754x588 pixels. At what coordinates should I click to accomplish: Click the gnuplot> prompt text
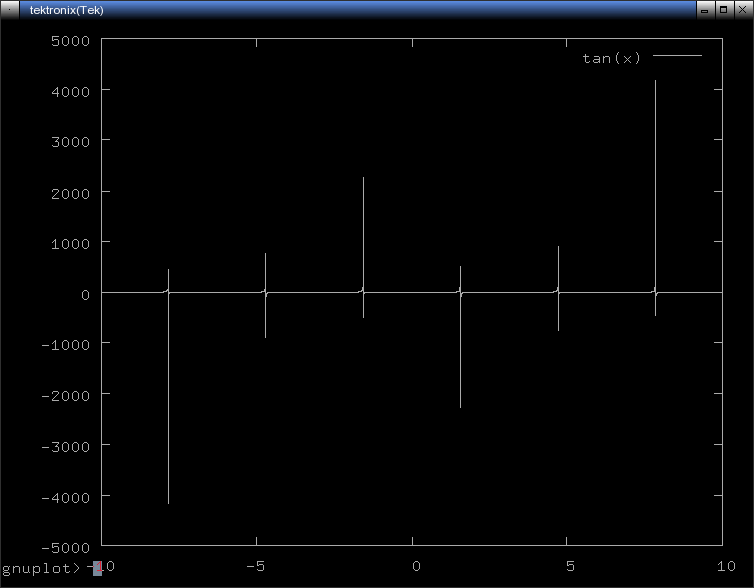[x=41, y=568]
